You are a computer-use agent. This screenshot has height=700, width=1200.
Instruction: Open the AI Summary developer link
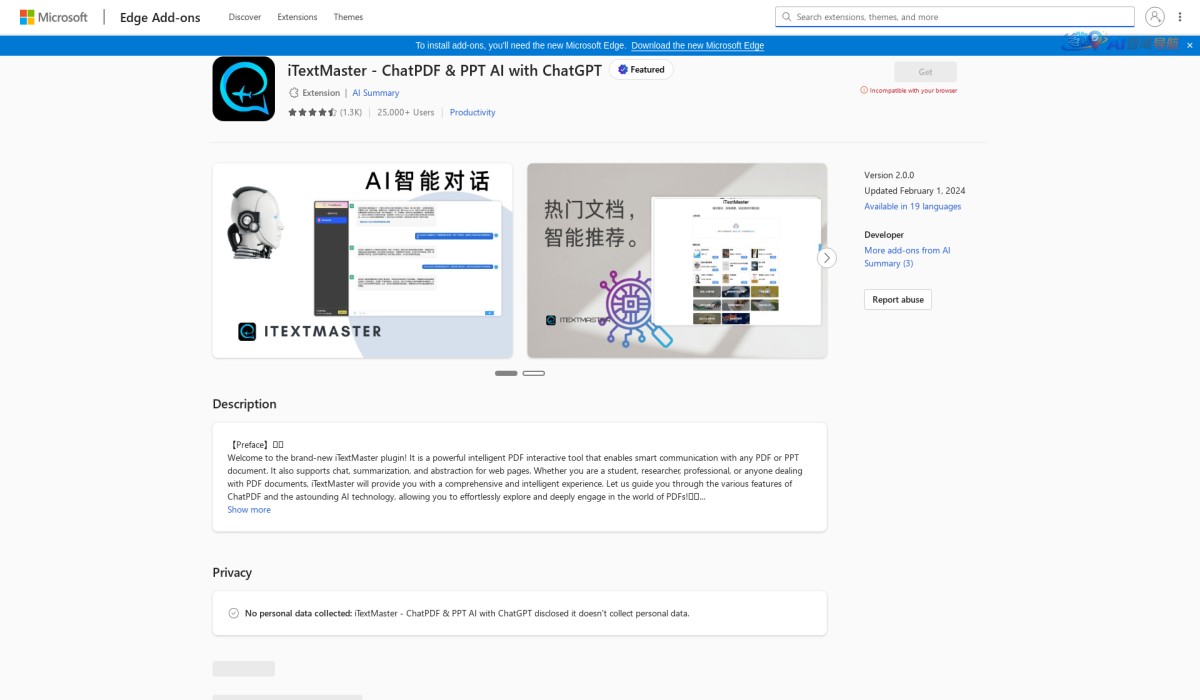tap(376, 92)
